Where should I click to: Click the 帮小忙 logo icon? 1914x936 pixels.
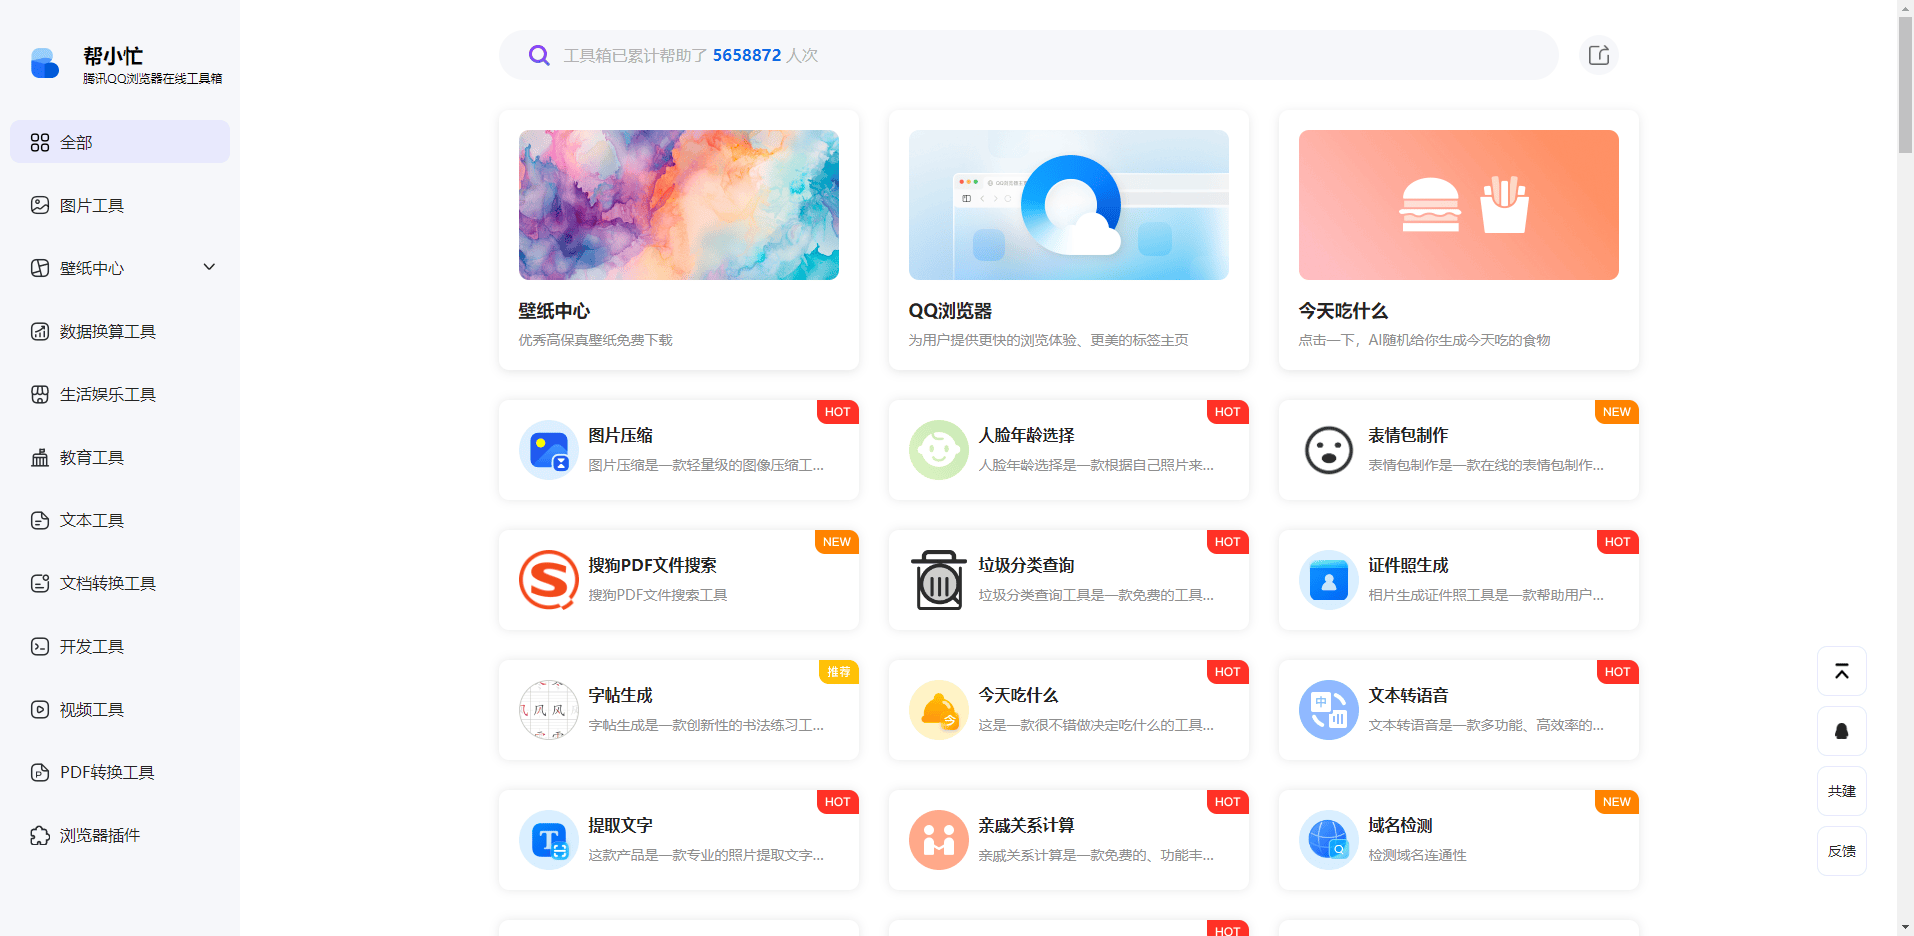45,63
